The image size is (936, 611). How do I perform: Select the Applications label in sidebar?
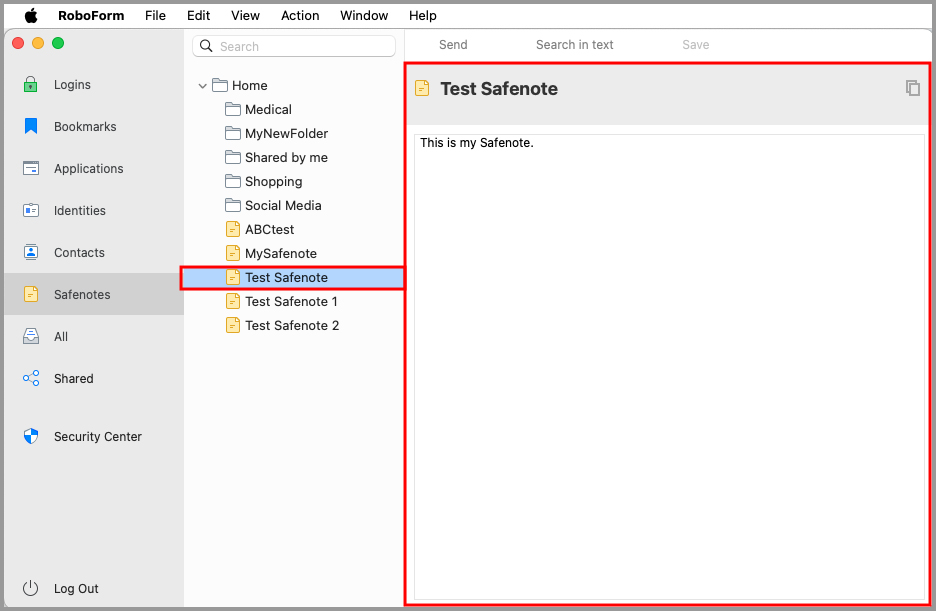point(88,168)
